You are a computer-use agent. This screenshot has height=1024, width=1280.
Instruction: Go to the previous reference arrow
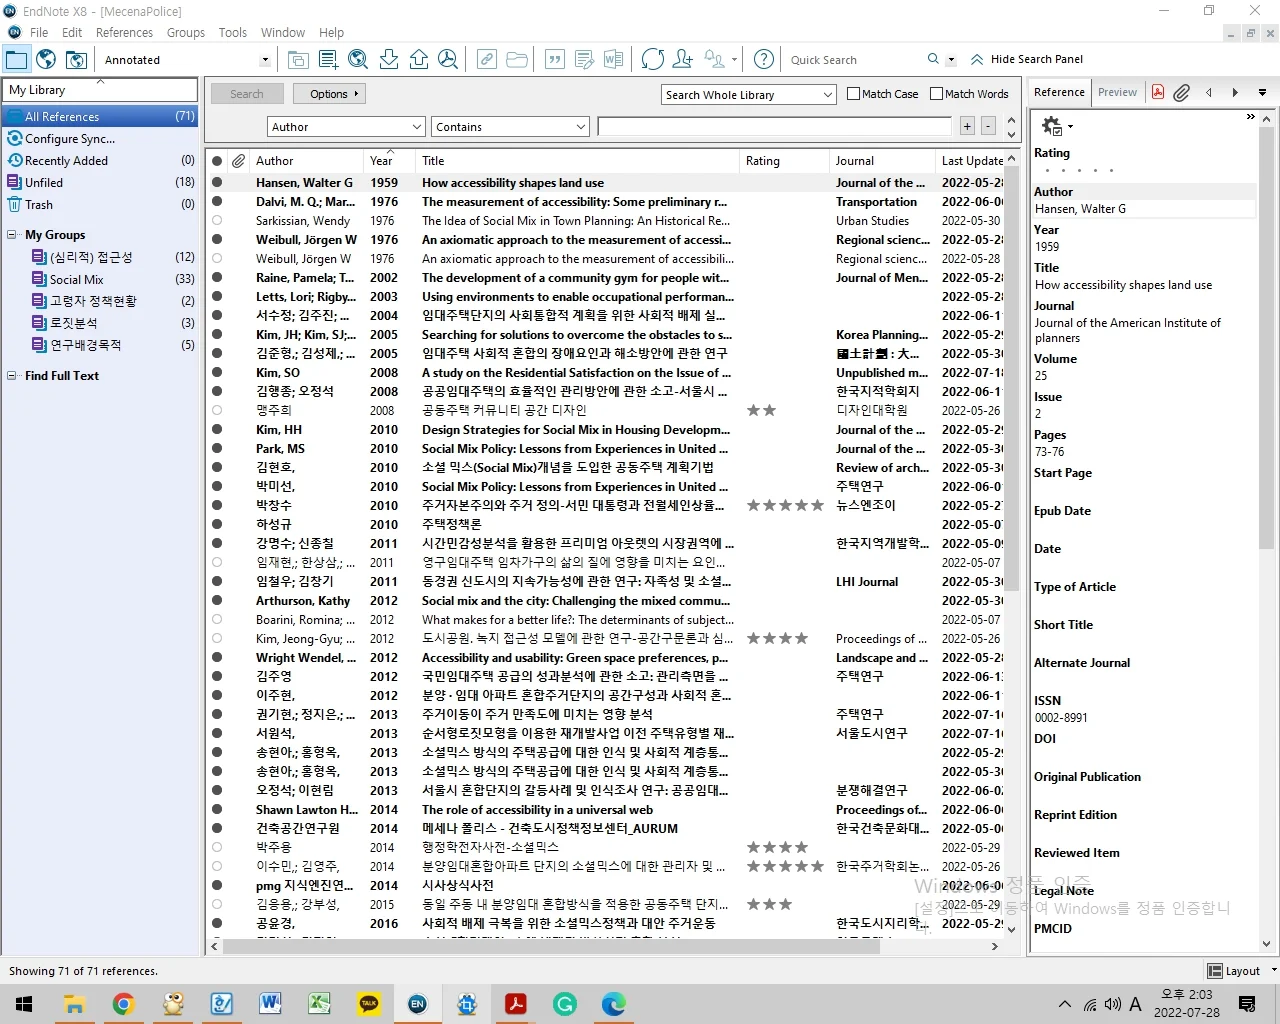pyautogui.click(x=1209, y=92)
